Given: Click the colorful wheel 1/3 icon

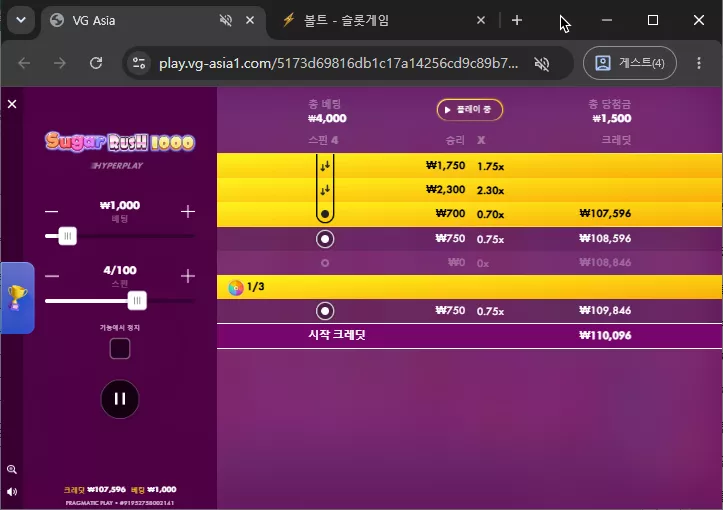Looking at the screenshot, I should click(x=236, y=287).
